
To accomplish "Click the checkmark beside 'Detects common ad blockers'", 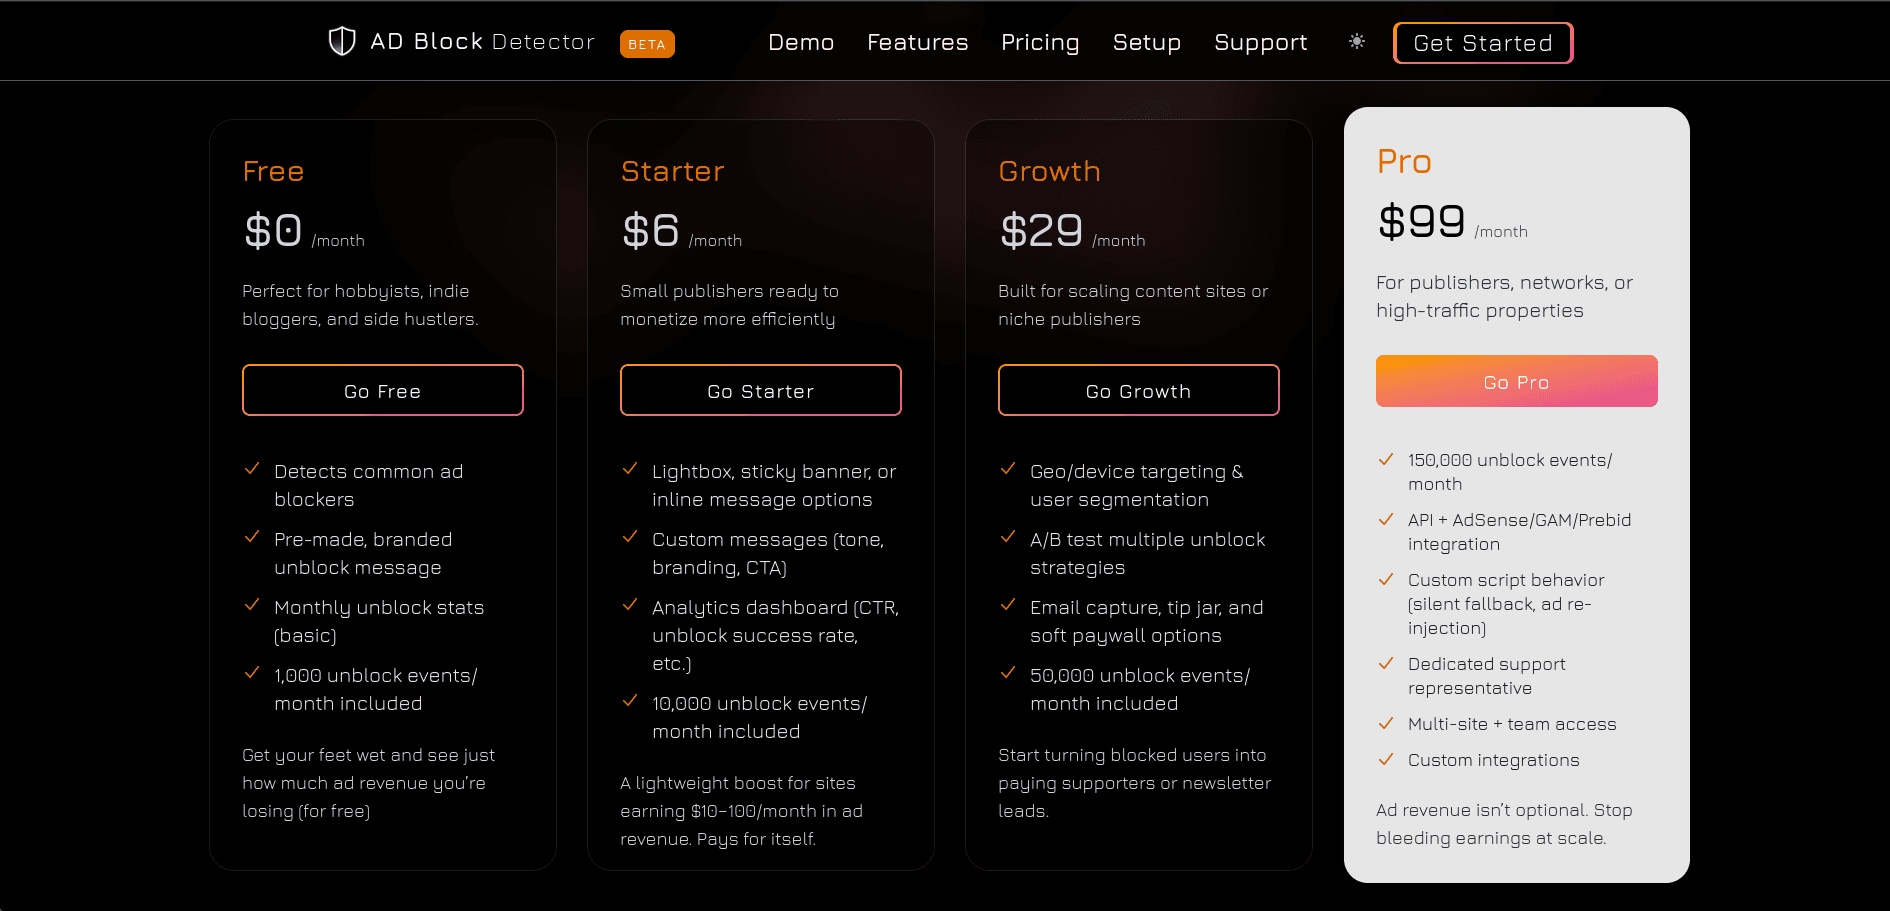I will point(251,468).
